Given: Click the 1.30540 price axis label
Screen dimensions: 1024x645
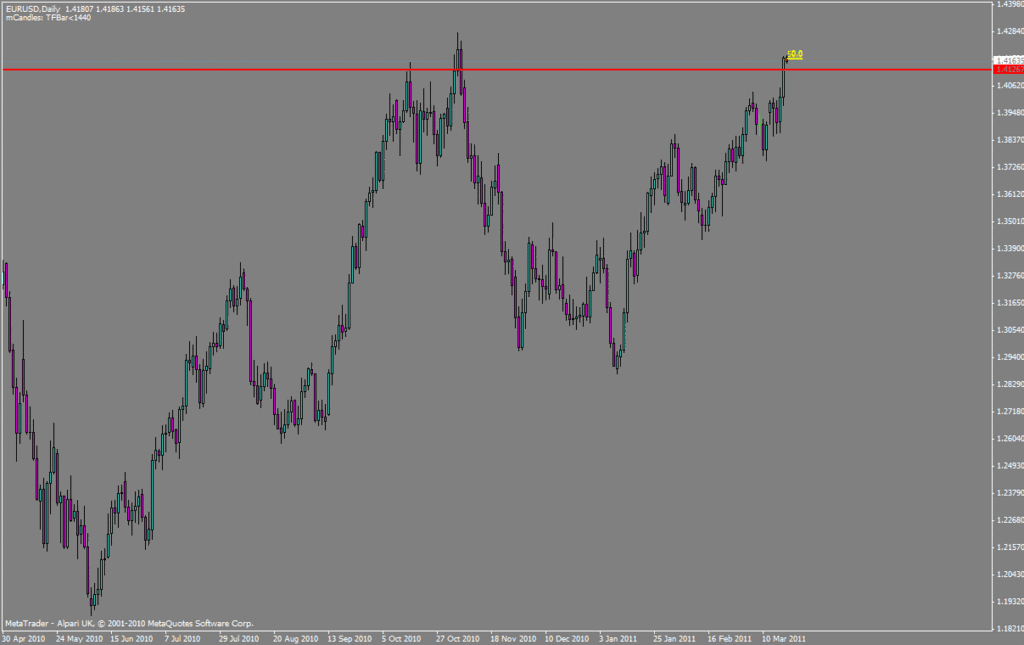Looking at the screenshot, I should click(x=1010, y=330).
